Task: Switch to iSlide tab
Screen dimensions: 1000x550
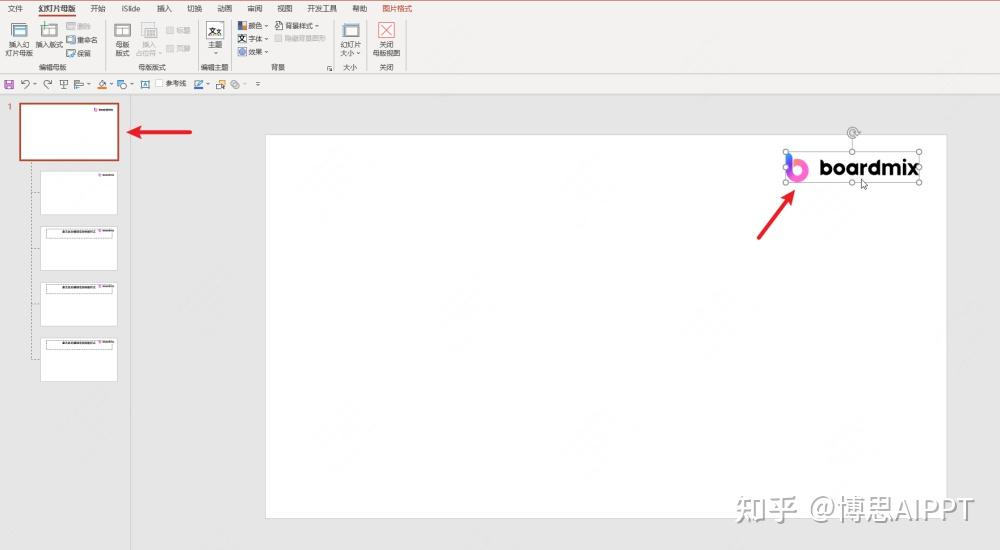Action: pyautogui.click(x=131, y=8)
